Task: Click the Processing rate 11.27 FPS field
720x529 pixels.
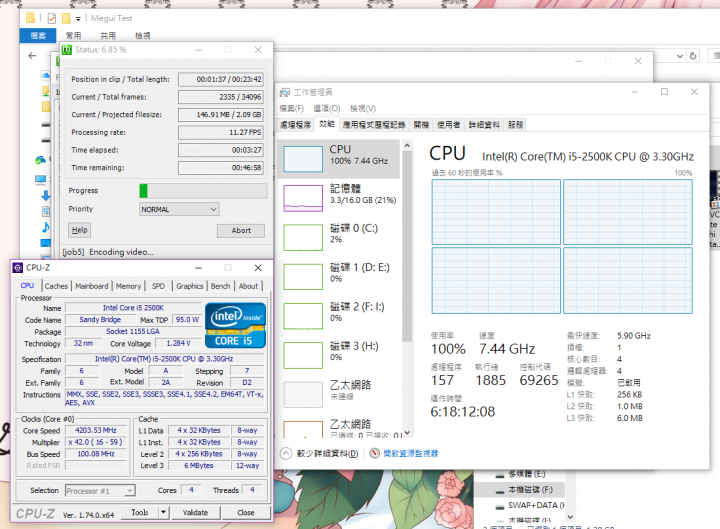Action: 221,132
